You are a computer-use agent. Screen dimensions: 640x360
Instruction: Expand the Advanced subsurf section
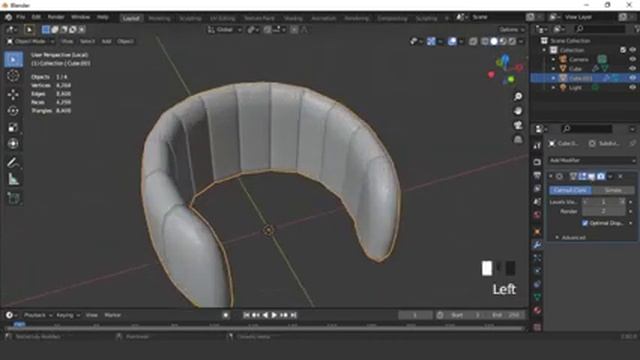point(571,237)
